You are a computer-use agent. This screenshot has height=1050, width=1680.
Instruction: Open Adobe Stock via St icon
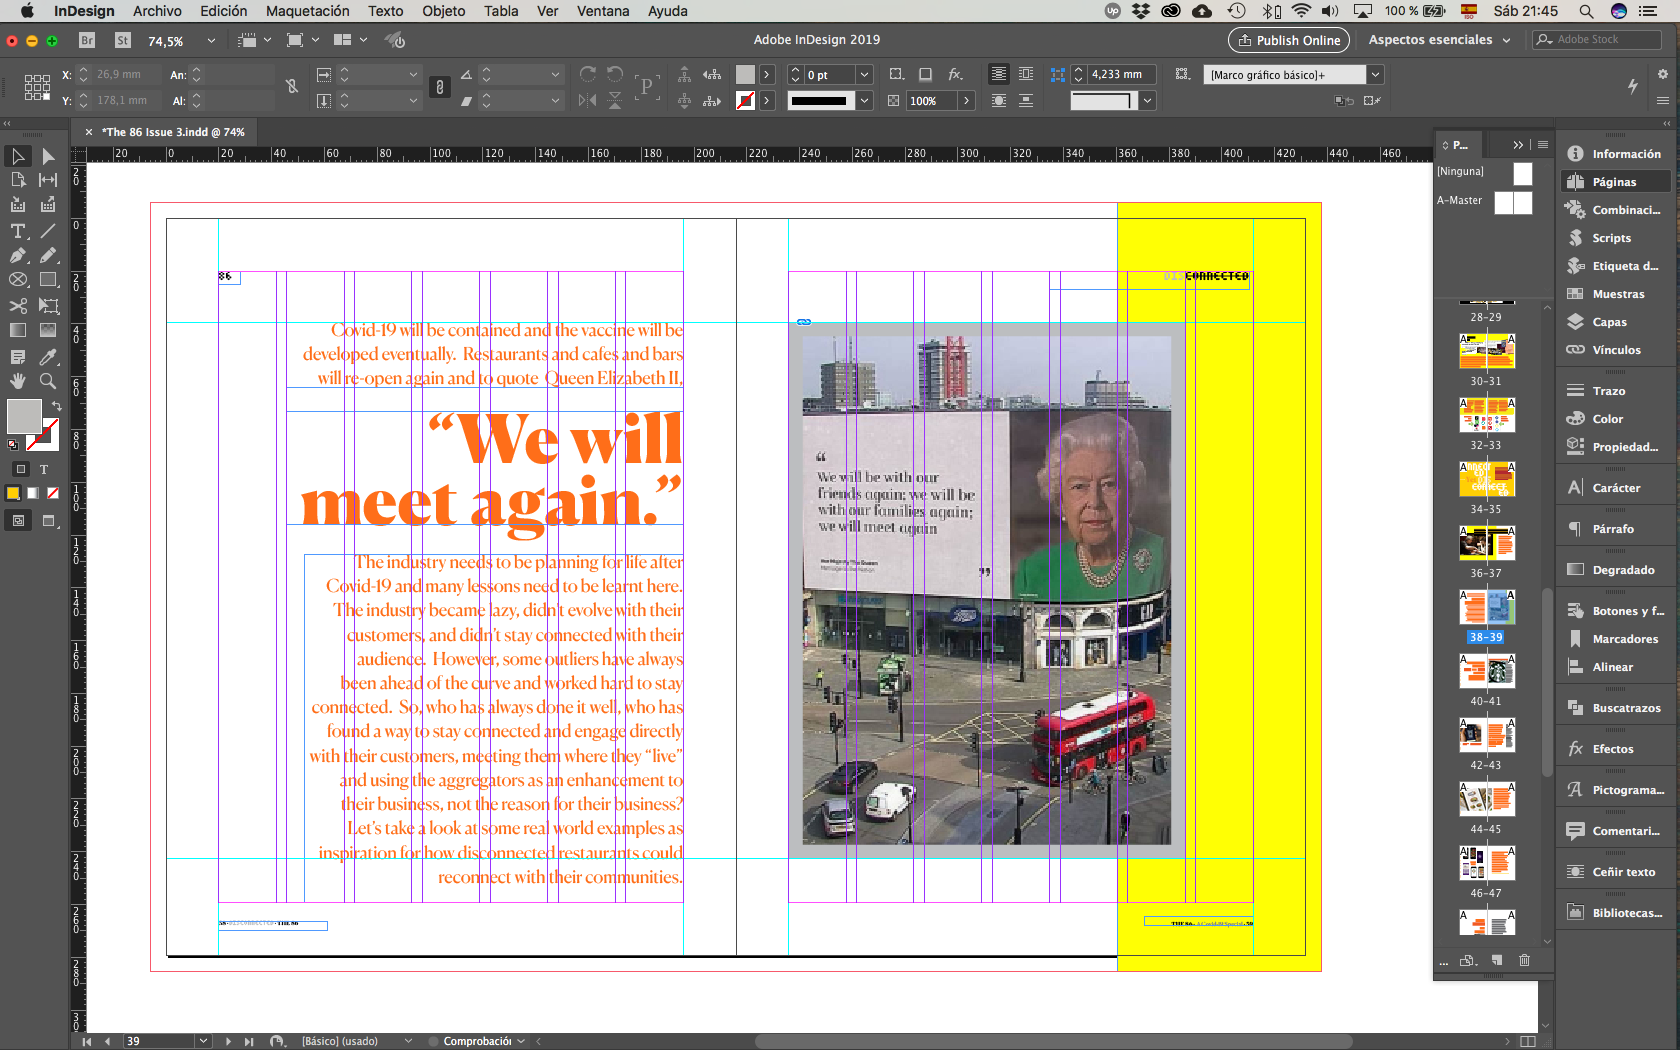coord(123,40)
